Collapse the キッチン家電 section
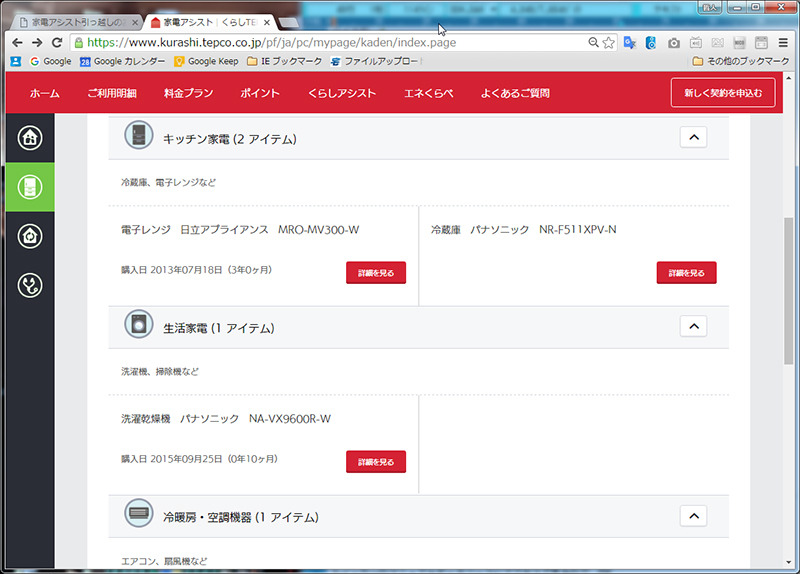Image resolution: width=800 pixels, height=574 pixels. tap(693, 137)
